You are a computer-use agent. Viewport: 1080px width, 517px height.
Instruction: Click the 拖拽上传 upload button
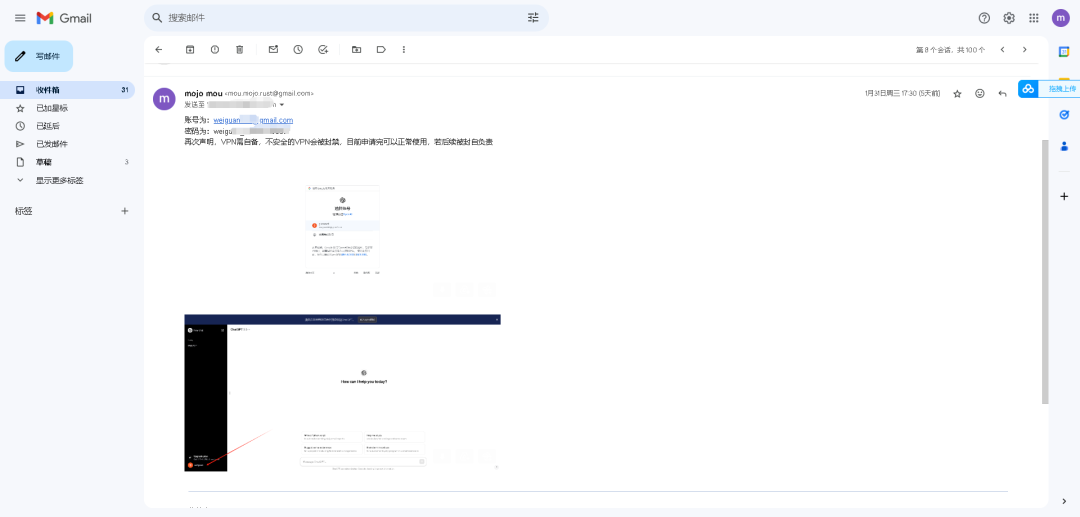tap(1049, 89)
